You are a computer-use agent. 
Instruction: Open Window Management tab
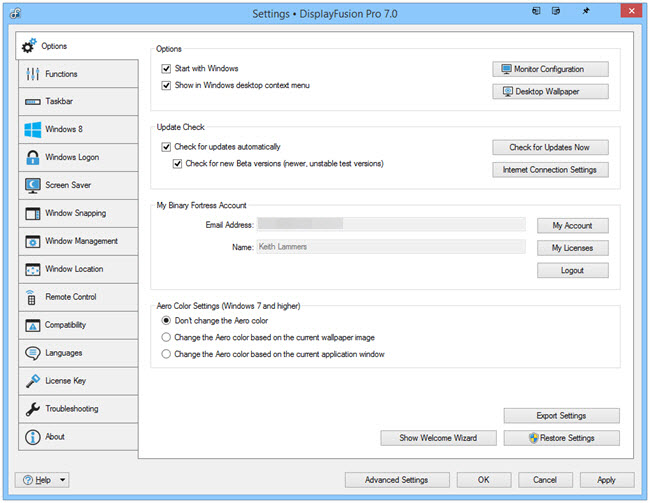click(78, 241)
